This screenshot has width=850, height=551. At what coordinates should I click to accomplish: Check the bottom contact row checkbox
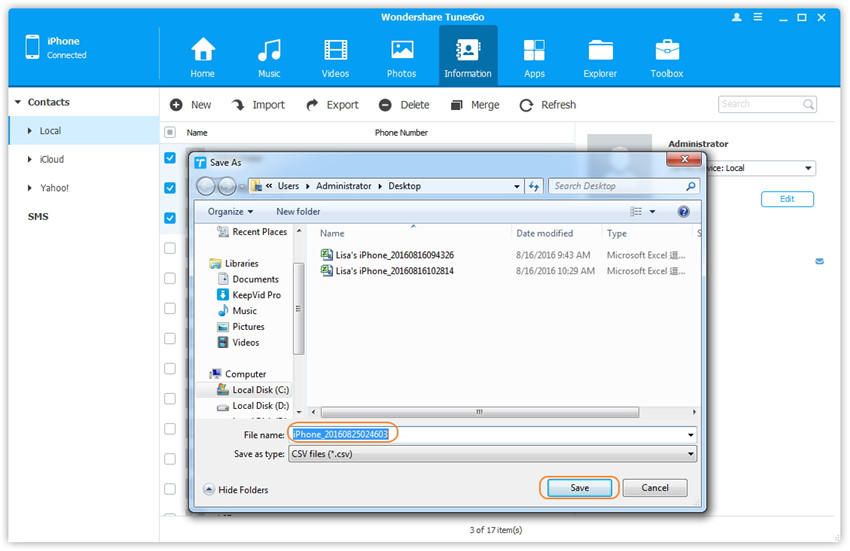pyautogui.click(x=170, y=489)
